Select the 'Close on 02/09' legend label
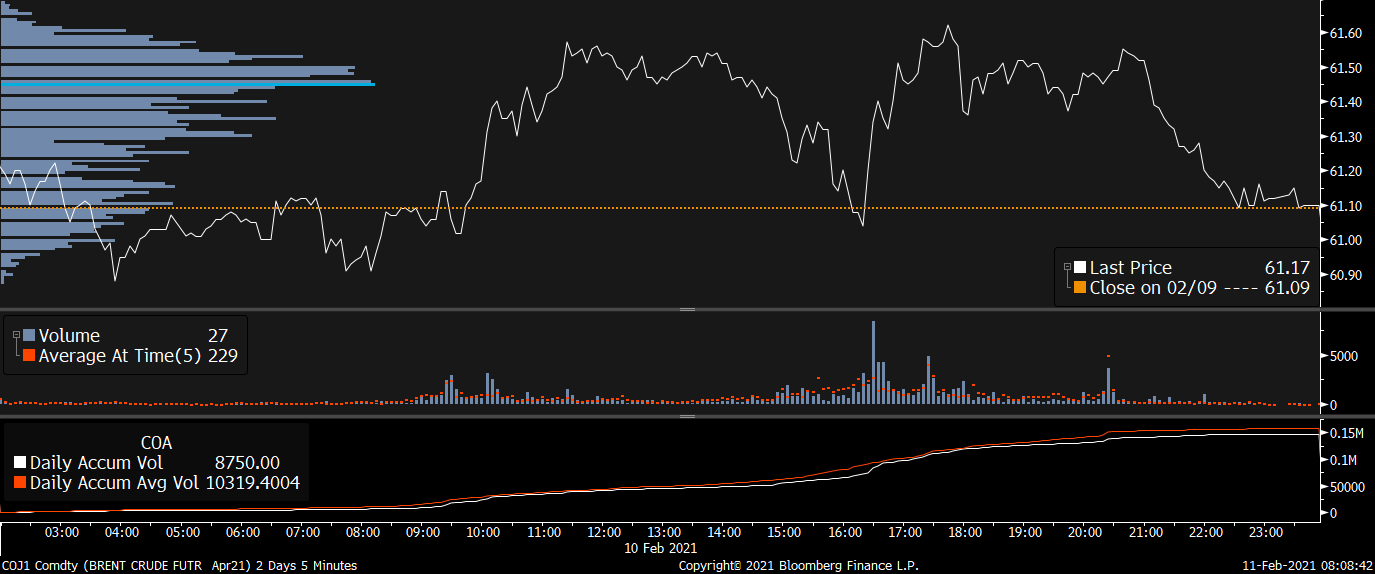Viewport: 1375px width, 574px height. [x=1155, y=288]
